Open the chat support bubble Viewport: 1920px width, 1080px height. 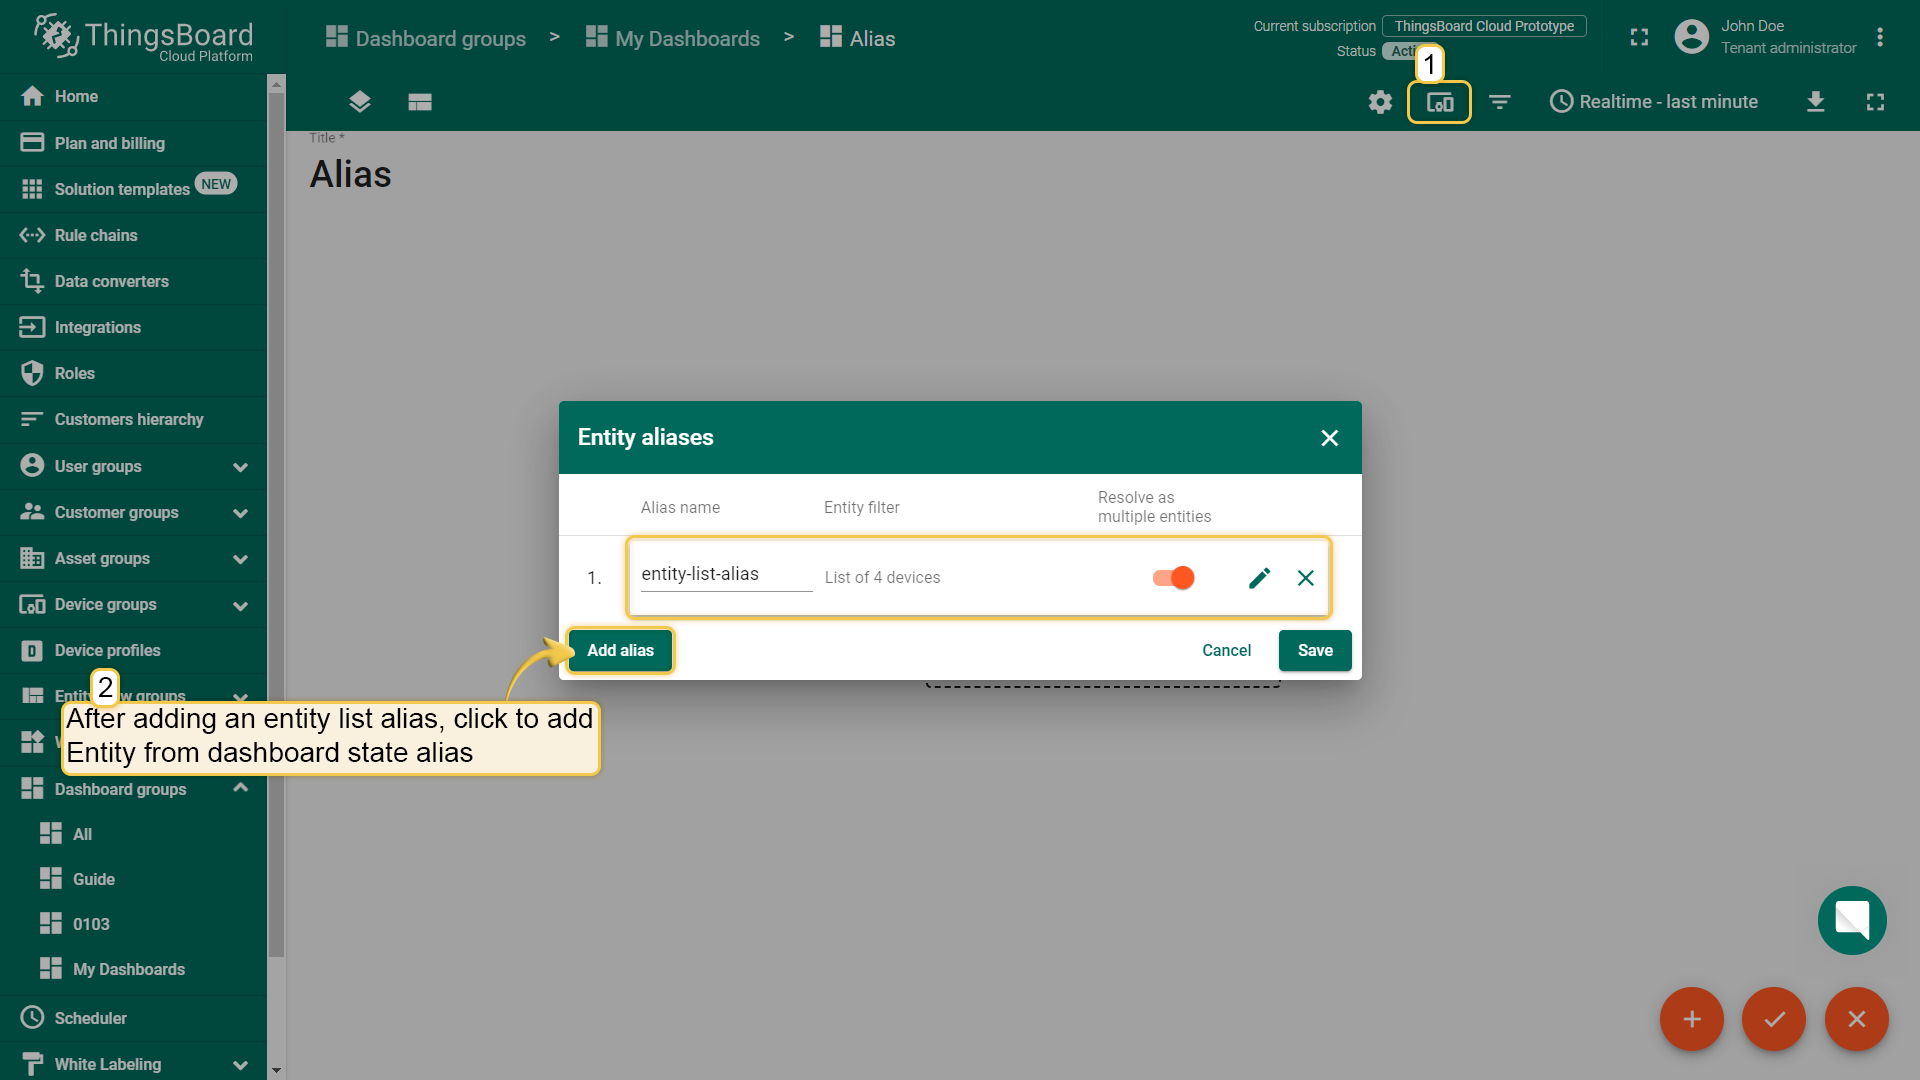coord(1852,920)
